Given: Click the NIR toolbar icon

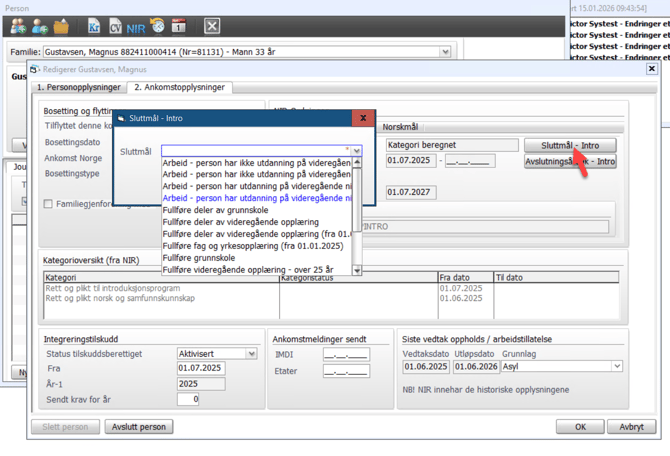Looking at the screenshot, I should click(136, 26).
